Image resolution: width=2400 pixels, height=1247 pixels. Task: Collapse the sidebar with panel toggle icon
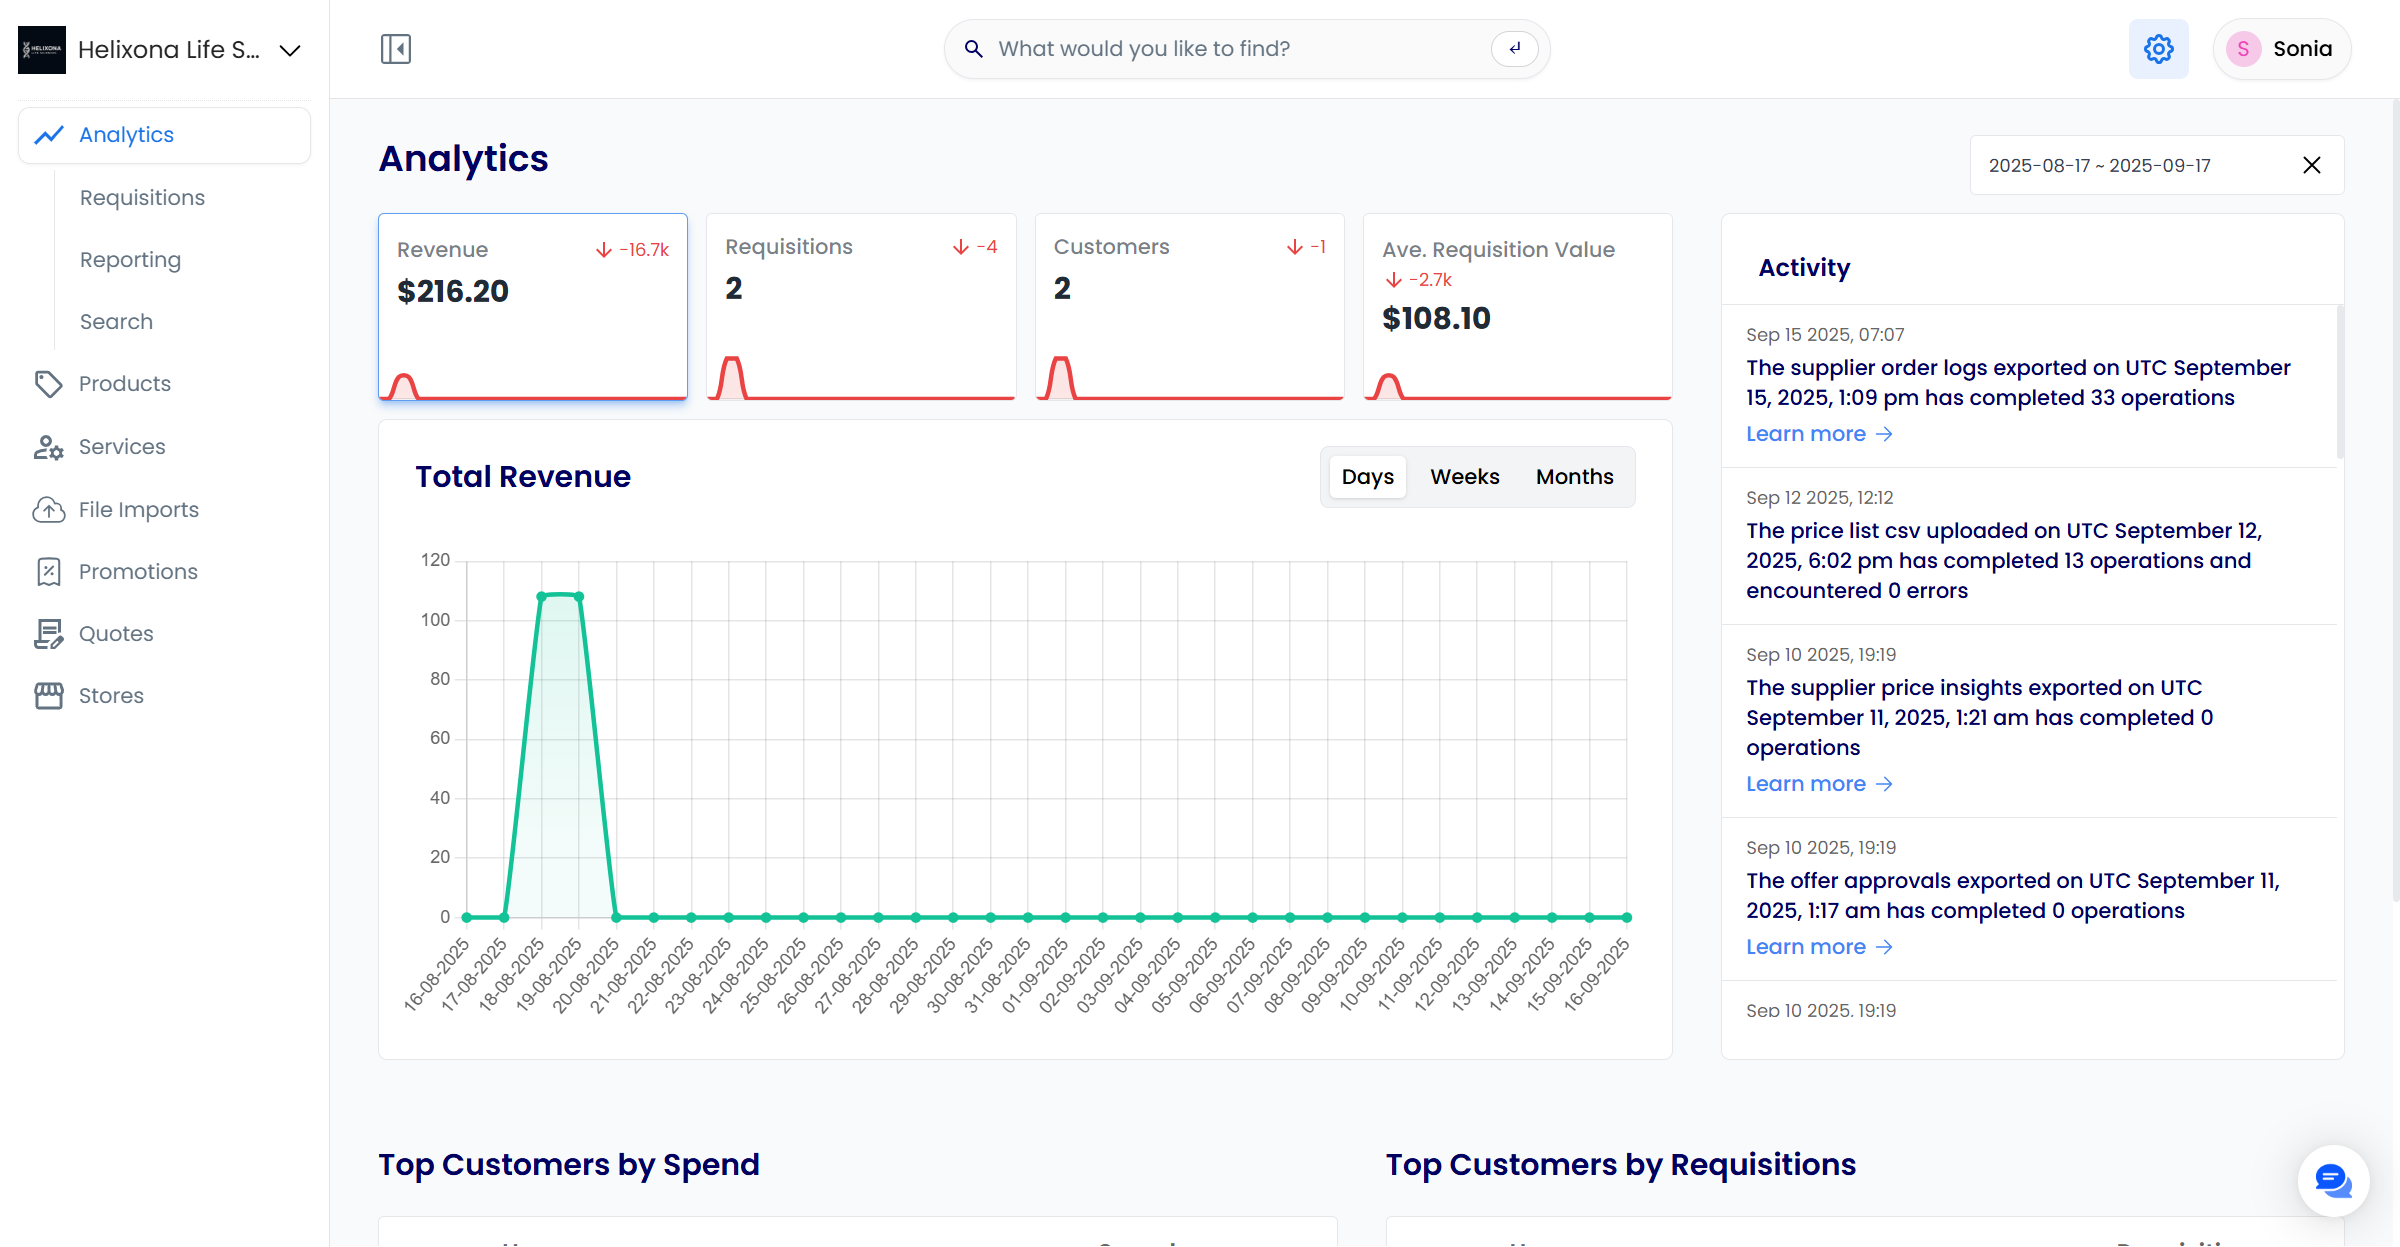click(x=396, y=49)
